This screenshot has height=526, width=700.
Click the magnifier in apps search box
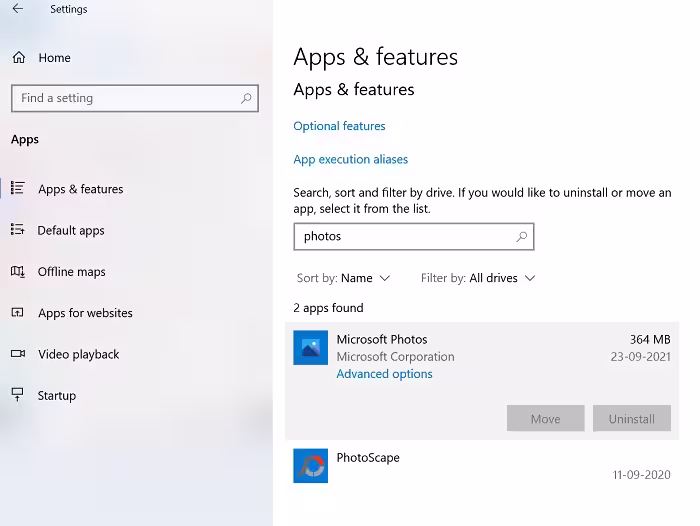521,237
